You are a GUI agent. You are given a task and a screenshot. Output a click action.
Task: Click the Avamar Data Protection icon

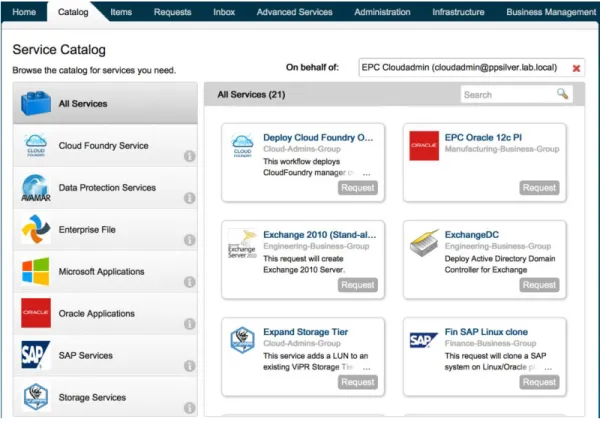click(36, 188)
